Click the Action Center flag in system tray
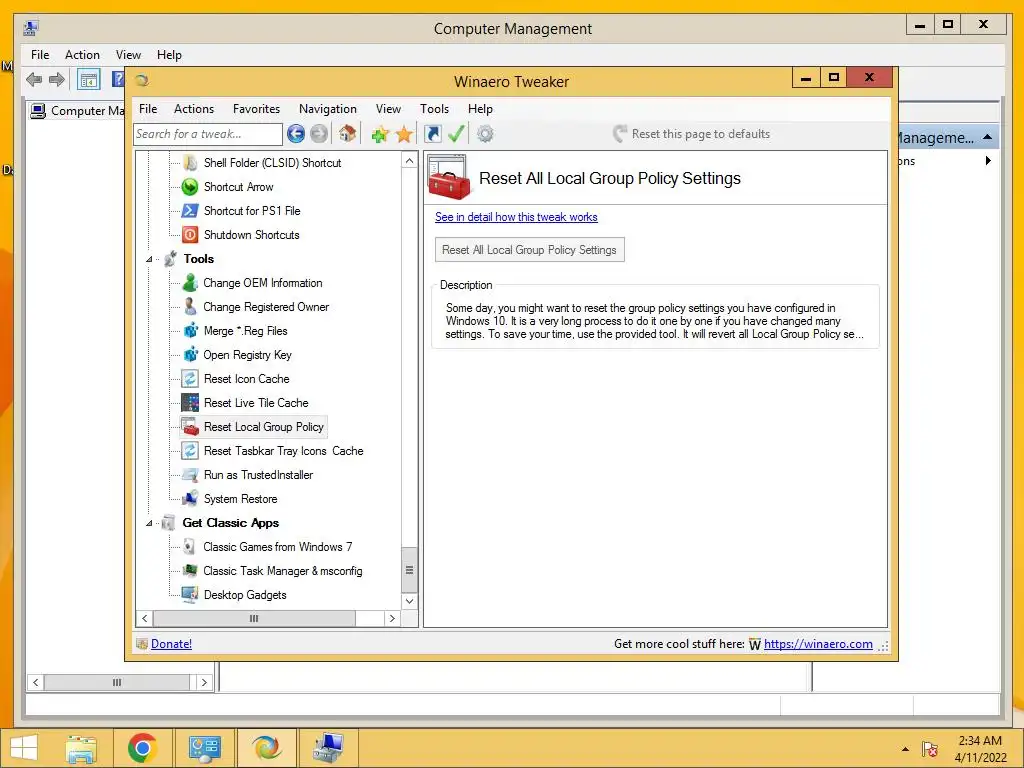Image resolution: width=1024 pixels, height=768 pixels. coord(930,749)
